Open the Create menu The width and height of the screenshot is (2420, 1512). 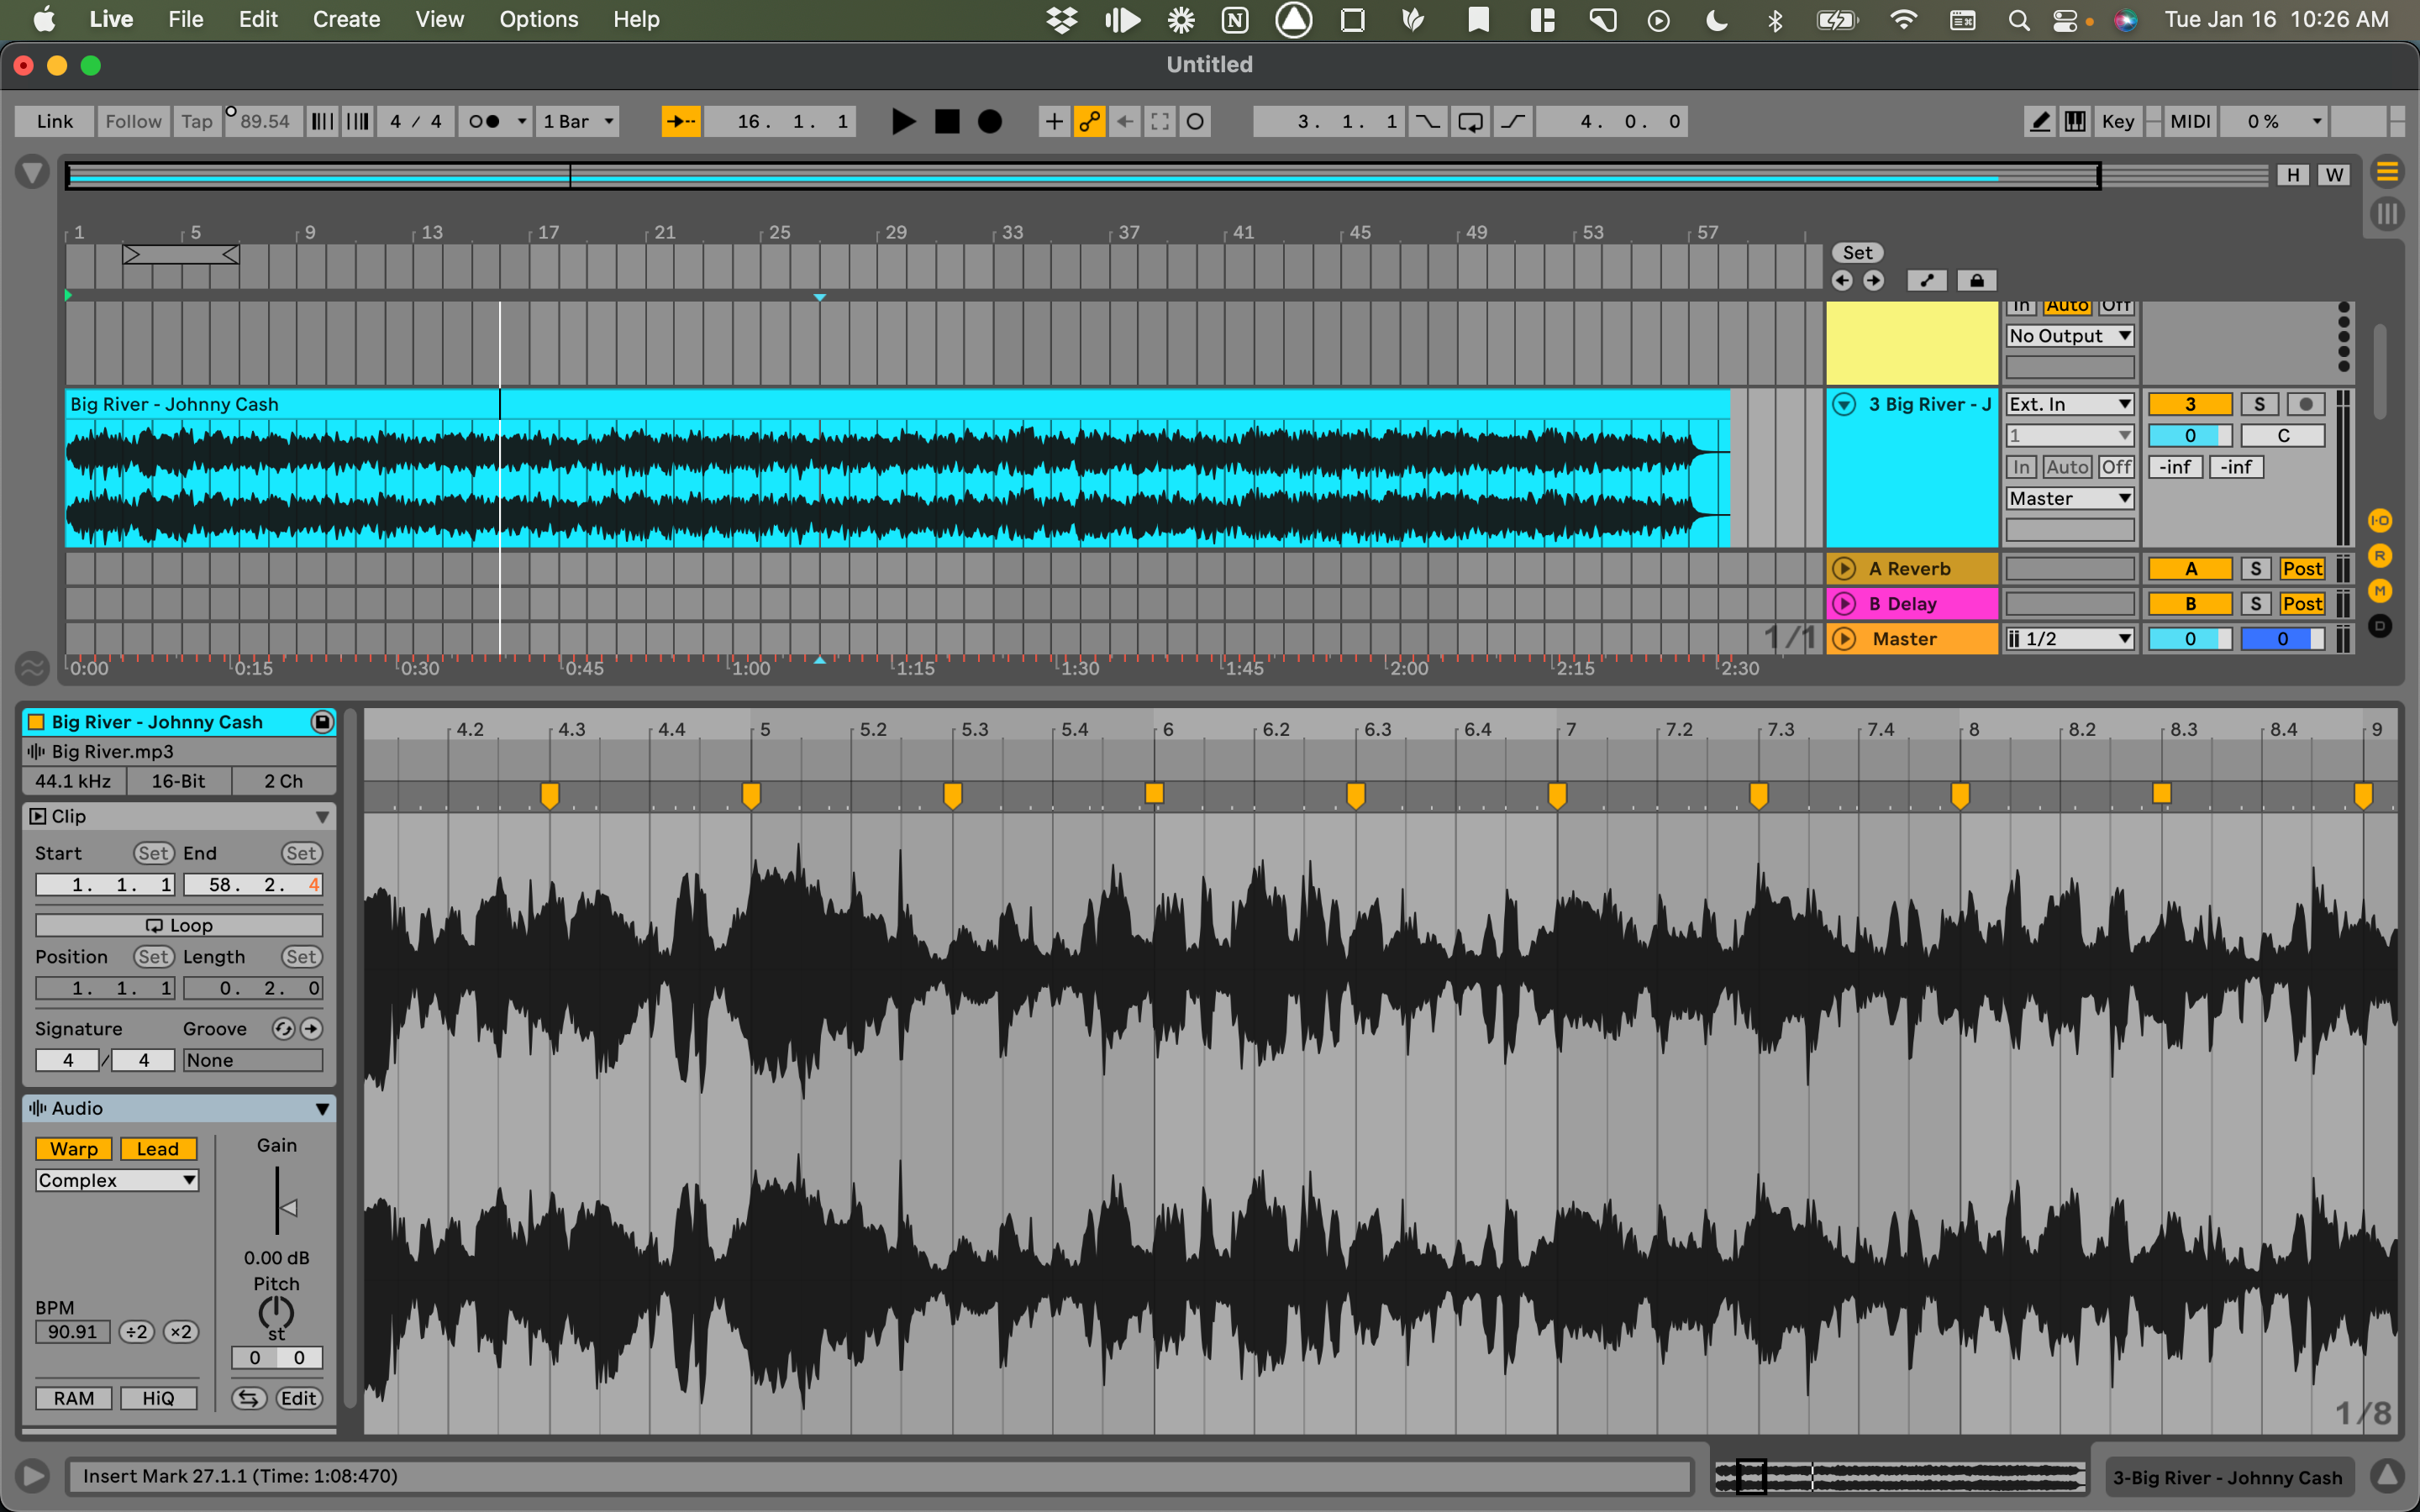(346, 19)
